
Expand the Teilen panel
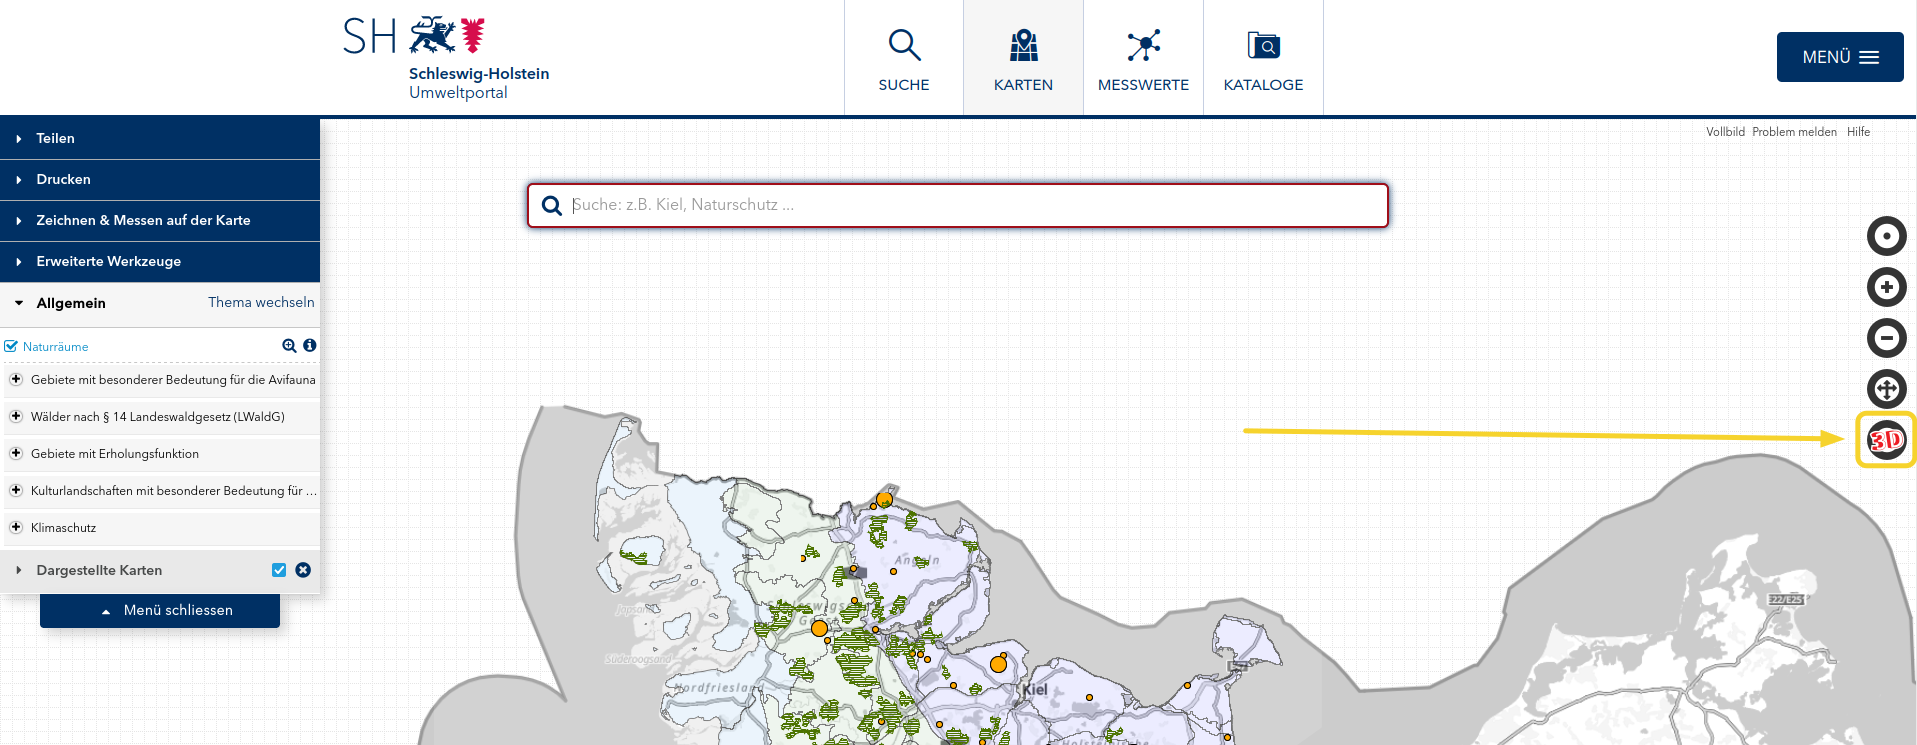pyautogui.click(x=55, y=139)
